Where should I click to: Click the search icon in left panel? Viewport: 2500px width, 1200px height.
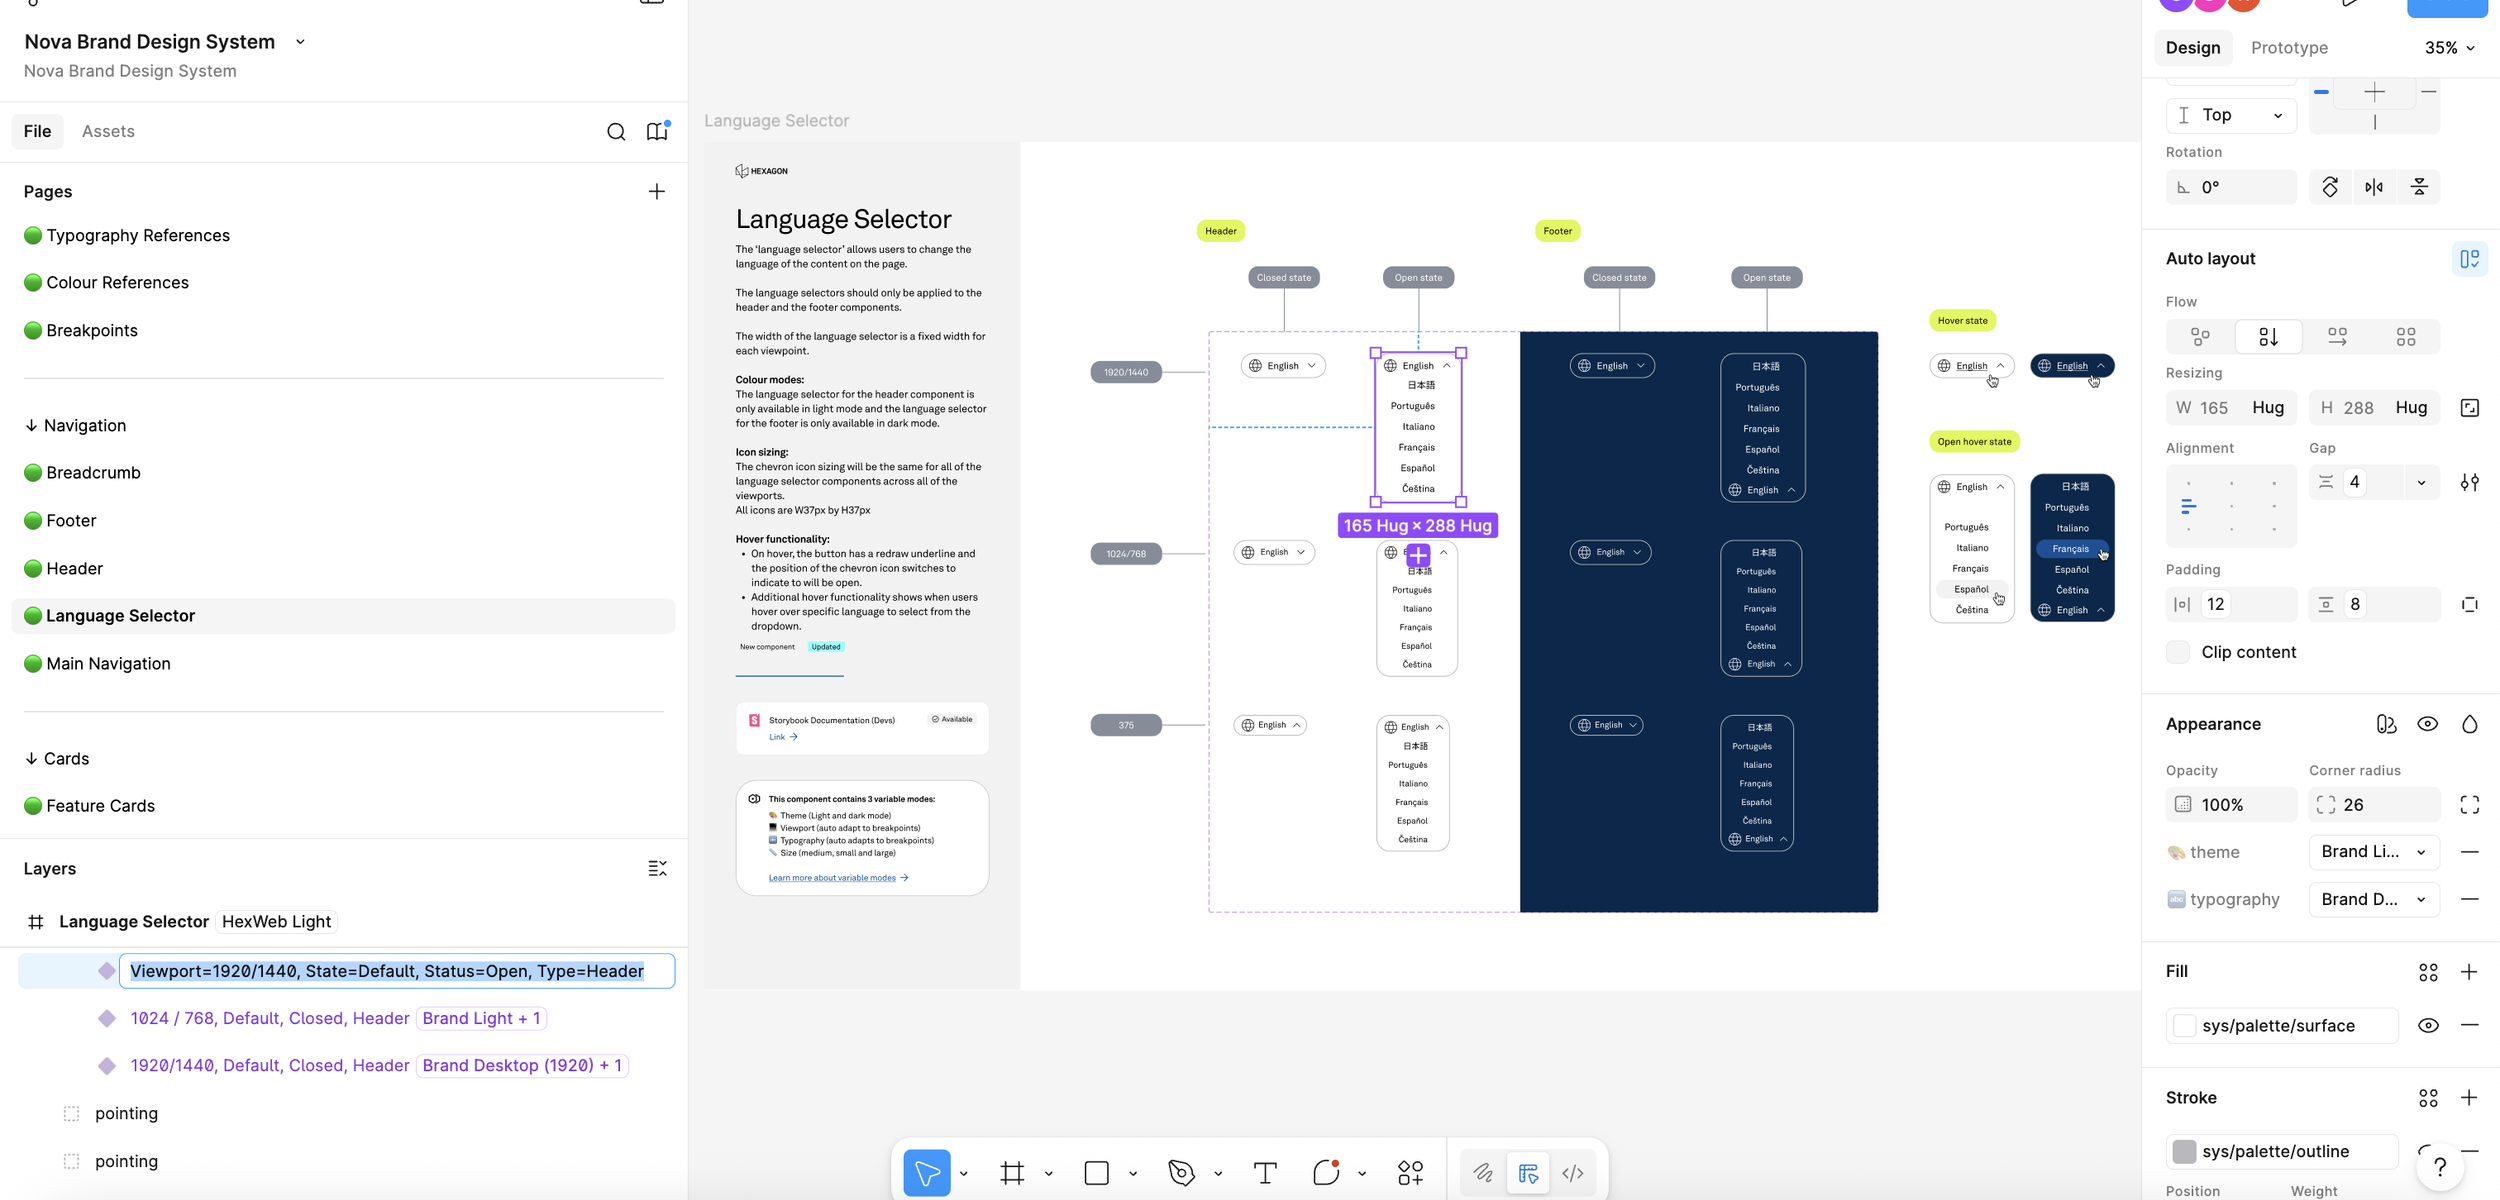[x=616, y=132]
